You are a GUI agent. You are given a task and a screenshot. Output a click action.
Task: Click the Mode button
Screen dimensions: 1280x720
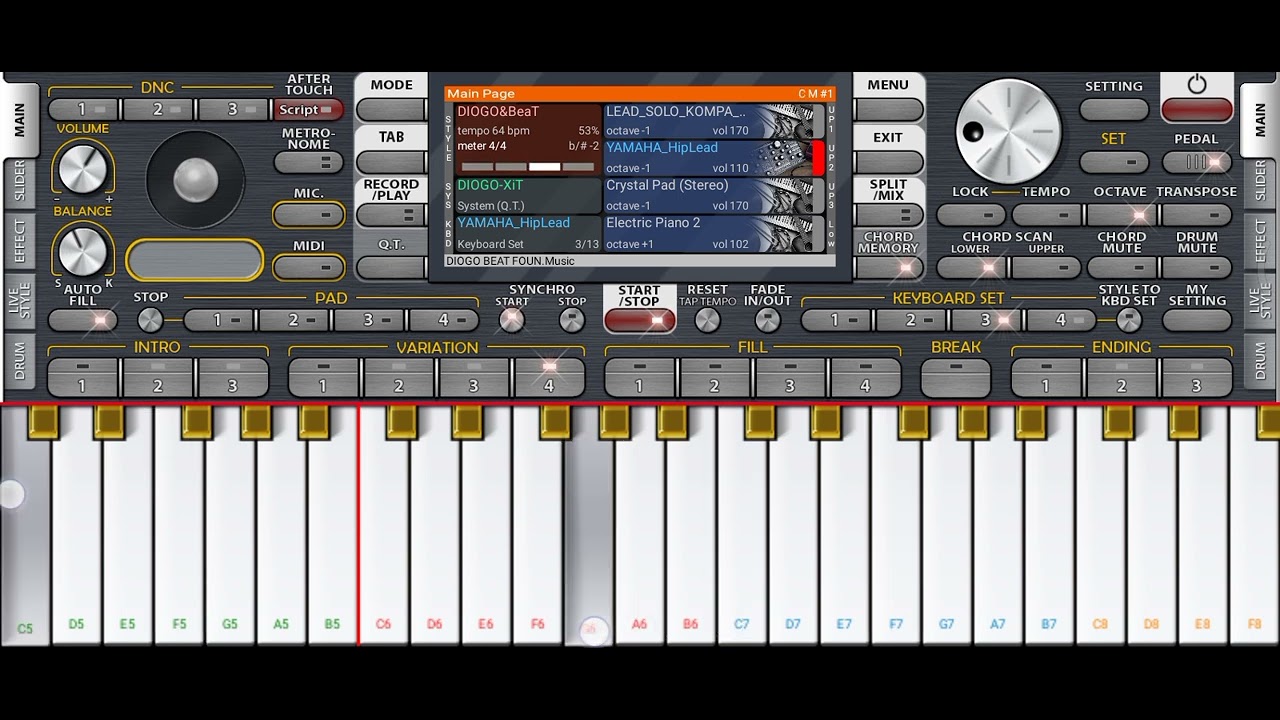click(x=391, y=110)
